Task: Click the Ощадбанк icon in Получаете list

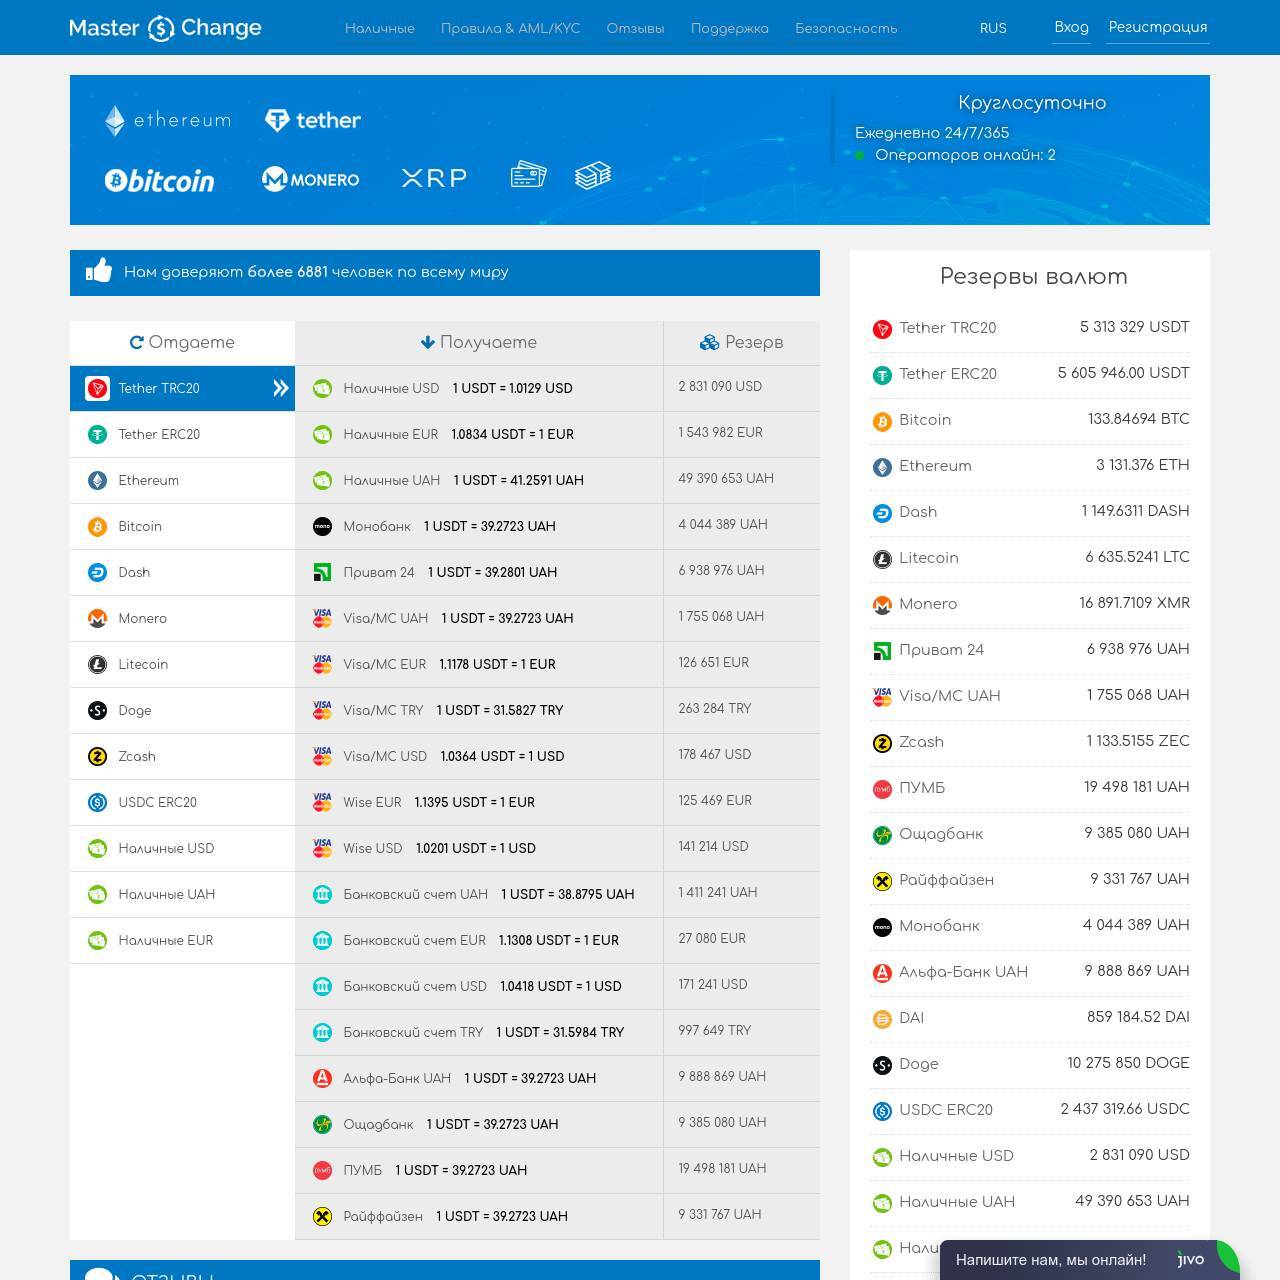Action: 322,1124
